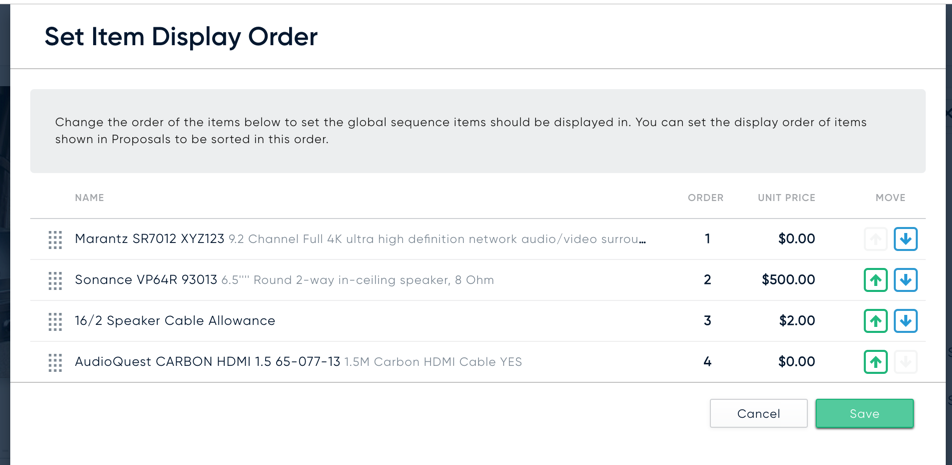
Task: Grab drag handle of AudioQuest HDMI row
Action: coord(55,362)
